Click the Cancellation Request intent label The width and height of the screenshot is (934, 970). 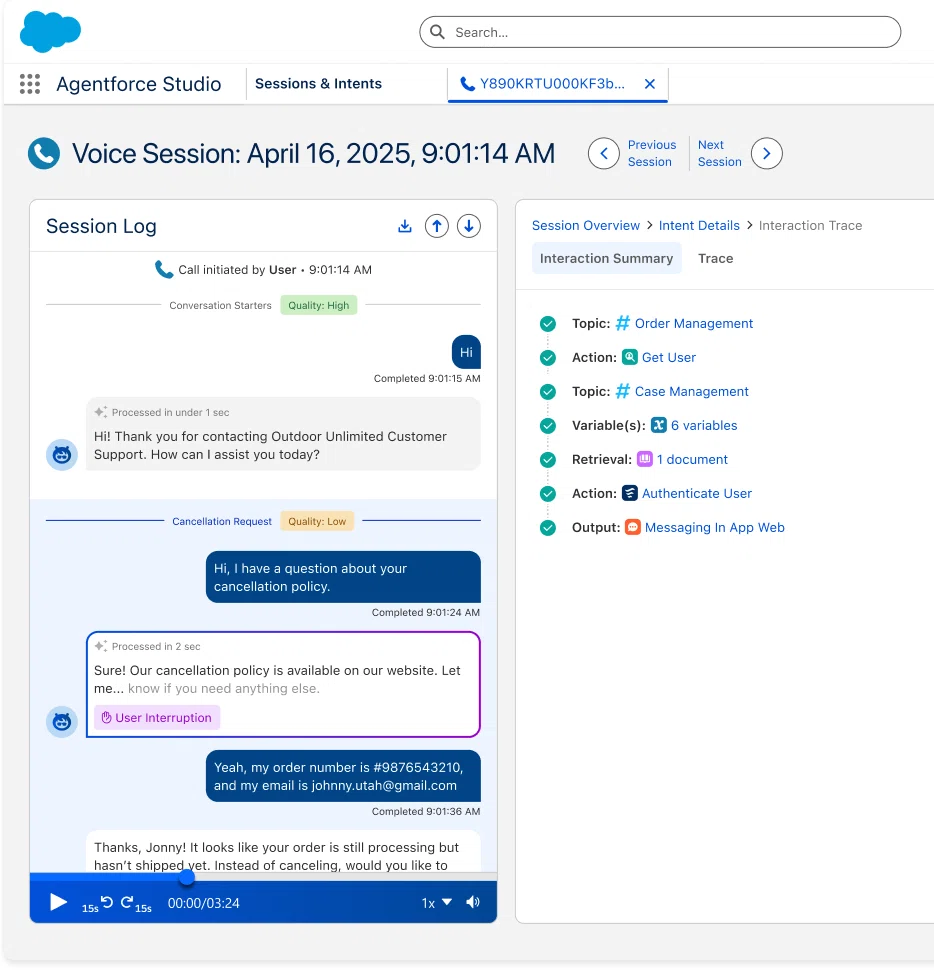[x=221, y=521]
